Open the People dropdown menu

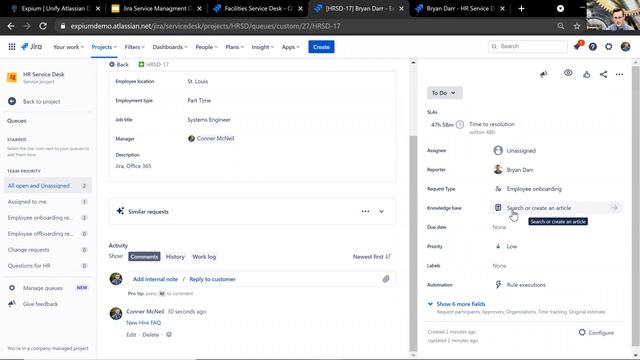point(206,47)
